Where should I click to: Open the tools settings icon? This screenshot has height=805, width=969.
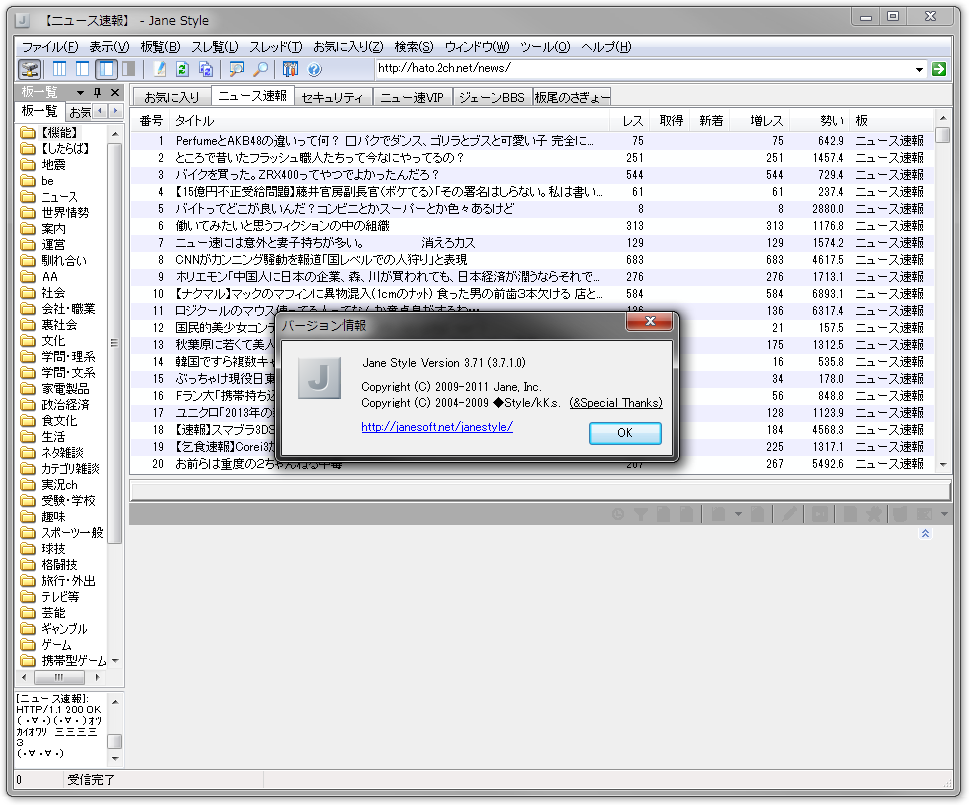pyautogui.click(x=290, y=69)
